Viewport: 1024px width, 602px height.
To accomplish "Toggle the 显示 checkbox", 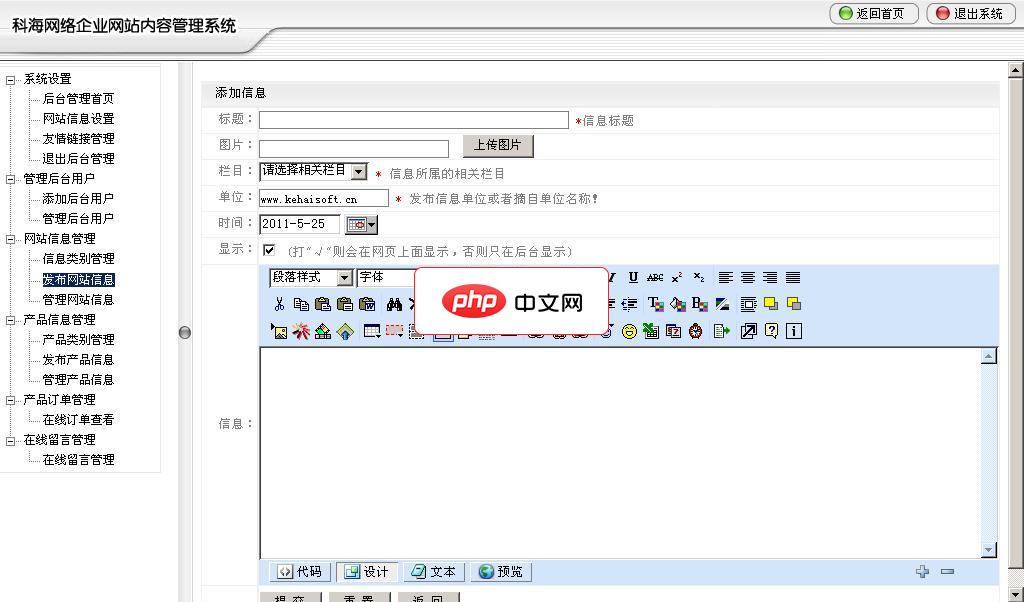I will 269,249.
